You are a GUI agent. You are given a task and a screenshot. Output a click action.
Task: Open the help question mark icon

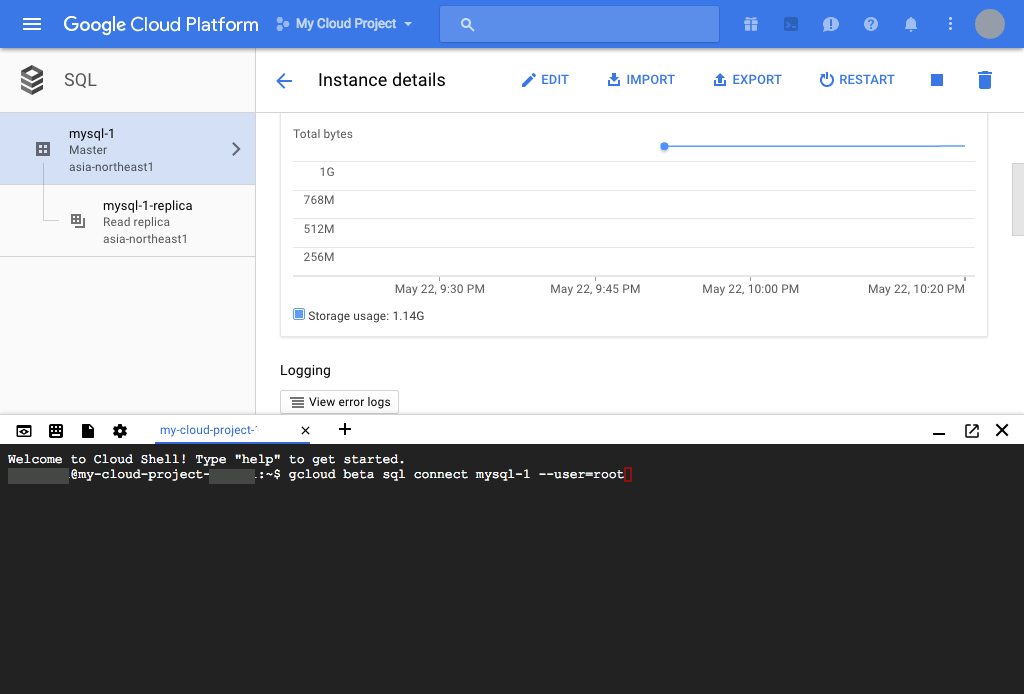pyautogui.click(x=871, y=24)
